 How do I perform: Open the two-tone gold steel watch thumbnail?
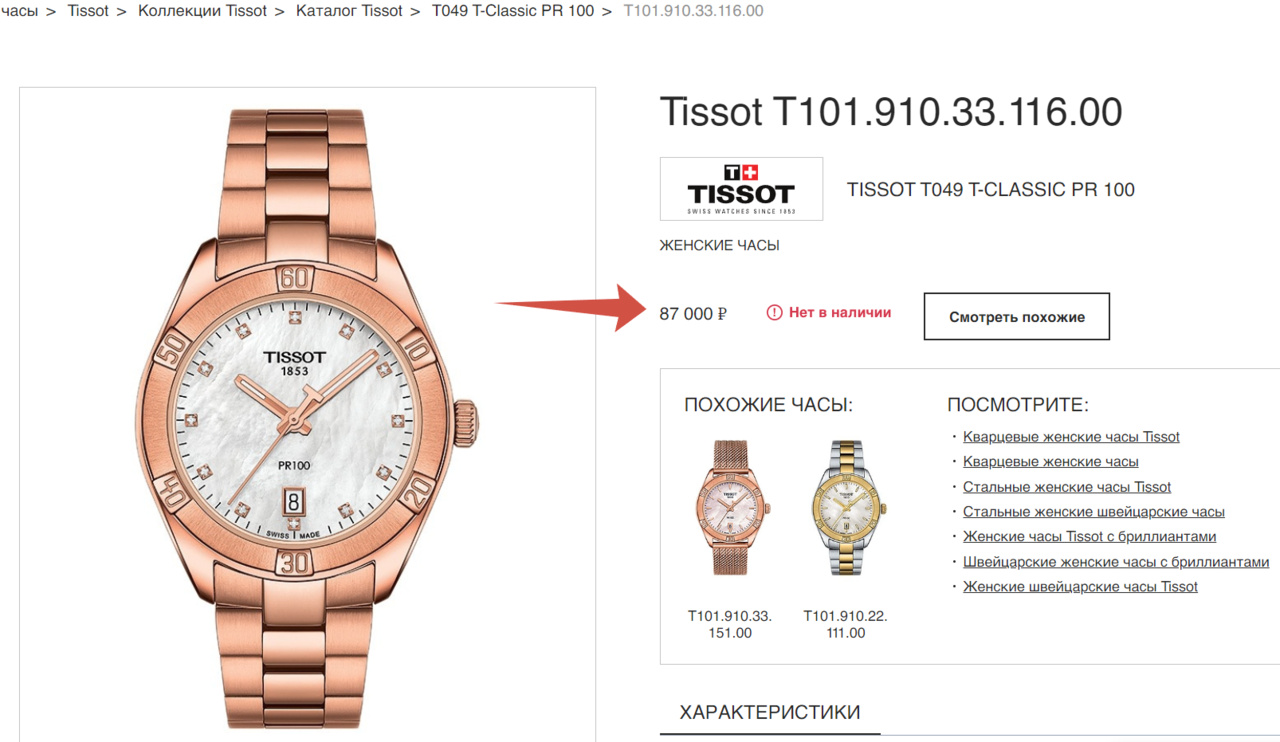tap(846, 507)
